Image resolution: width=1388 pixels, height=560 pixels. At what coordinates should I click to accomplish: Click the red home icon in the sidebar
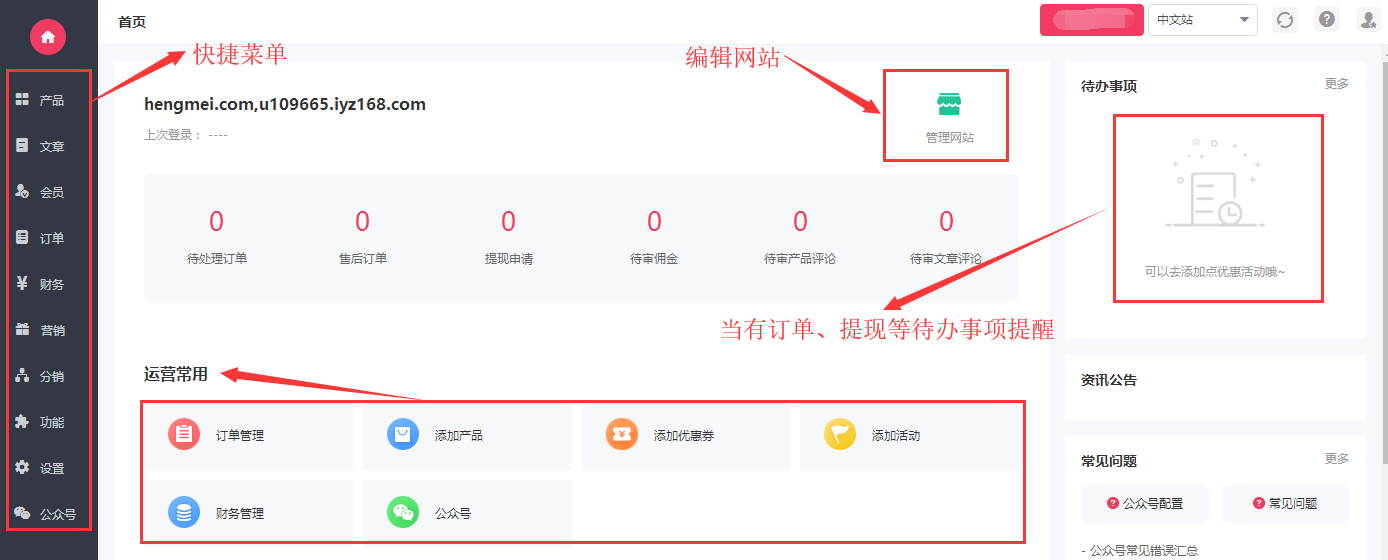click(47, 38)
